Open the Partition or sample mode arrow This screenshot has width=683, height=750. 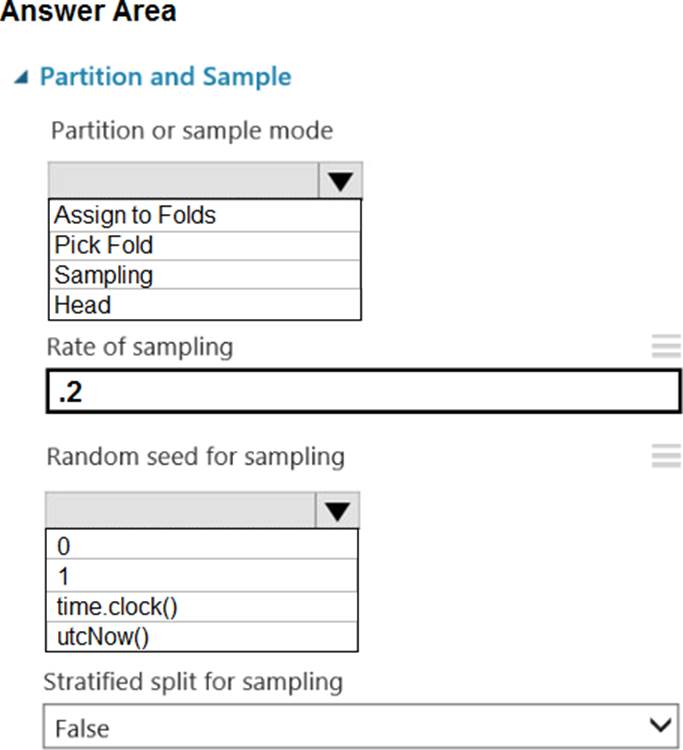click(x=340, y=181)
